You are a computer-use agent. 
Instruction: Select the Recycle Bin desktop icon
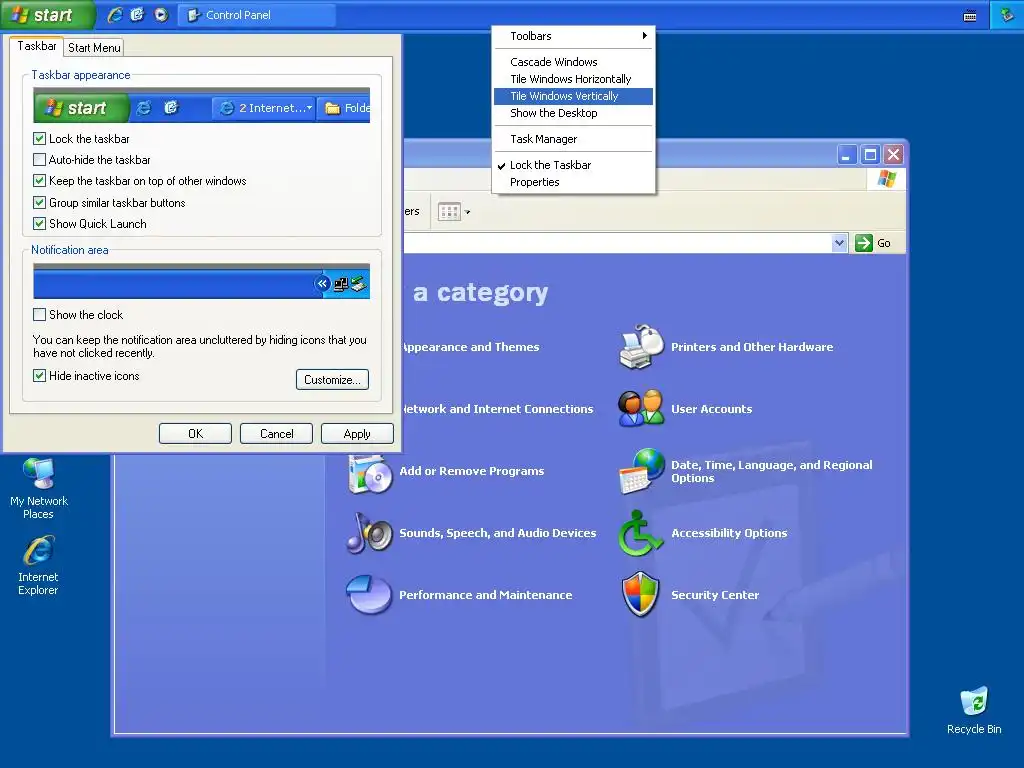[974, 710]
